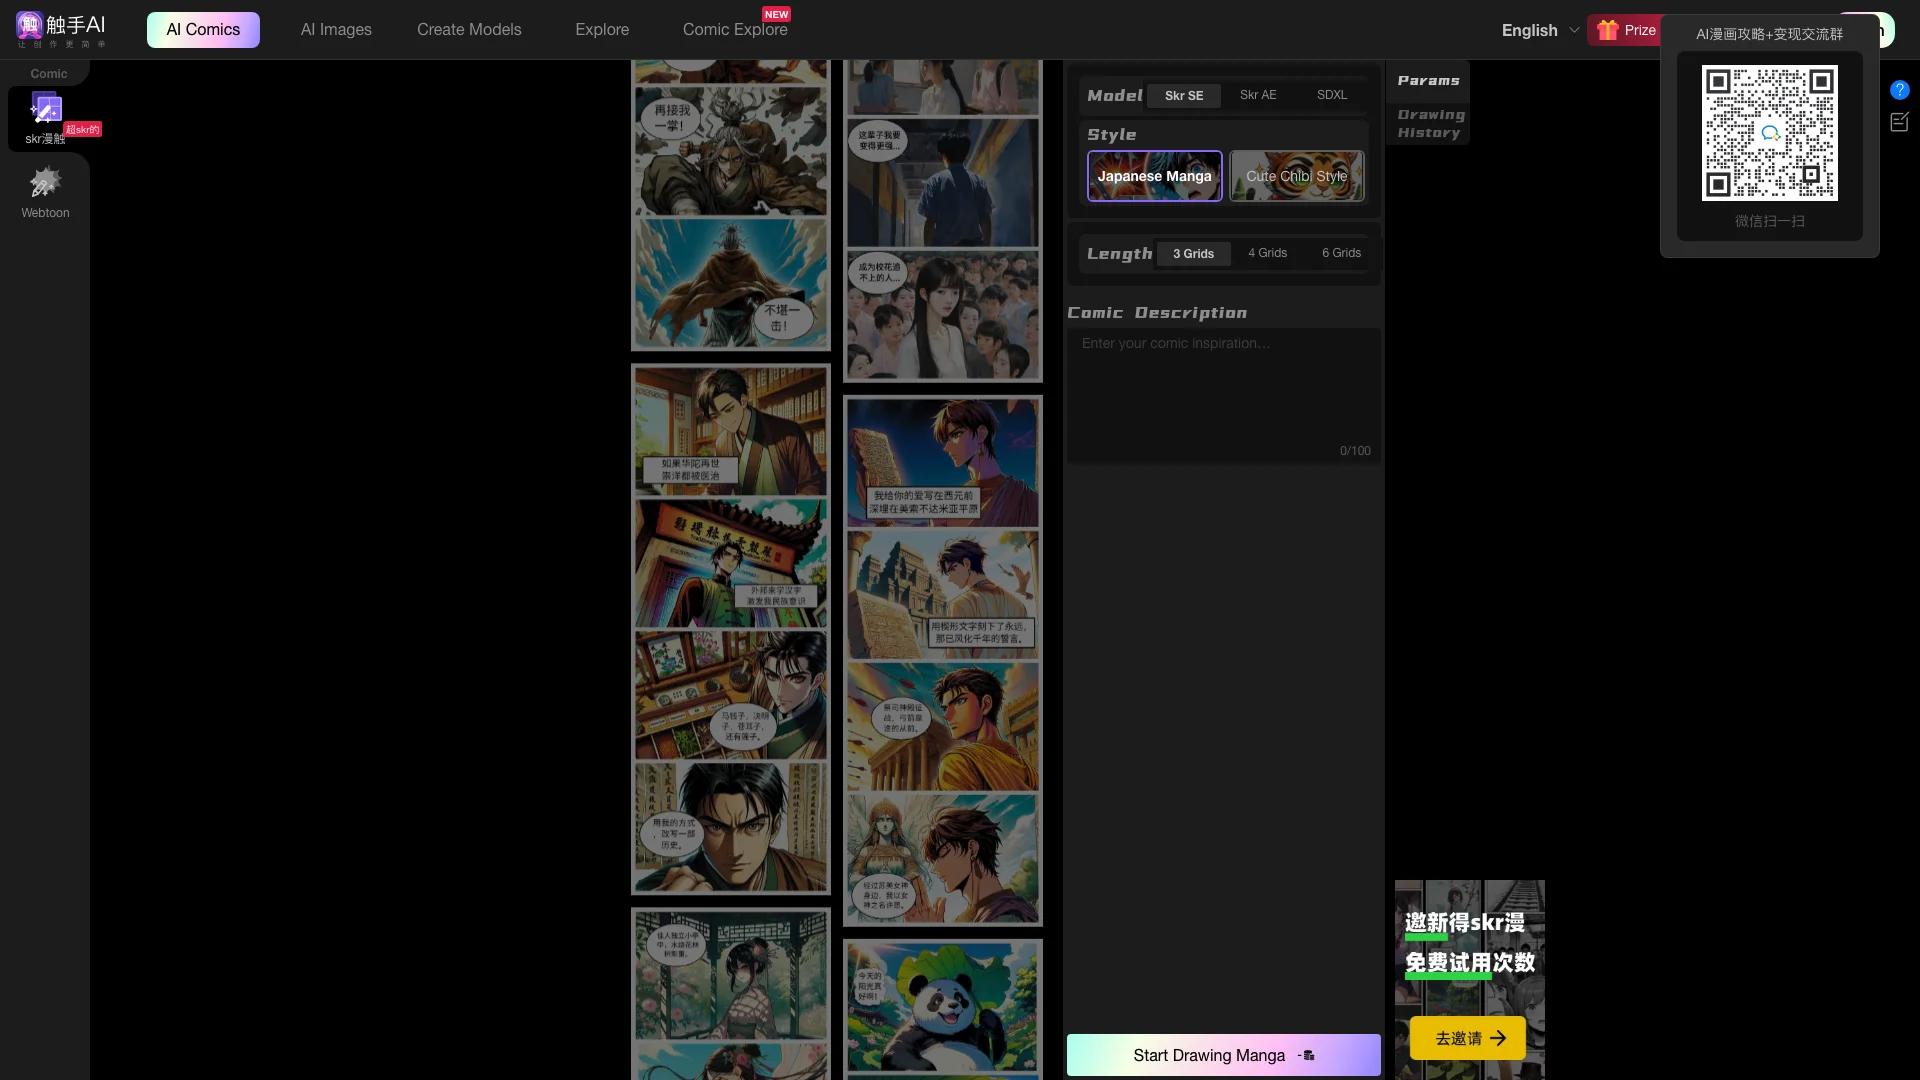
Task: Select the Skr SE model option
Action: [x=1184, y=95]
